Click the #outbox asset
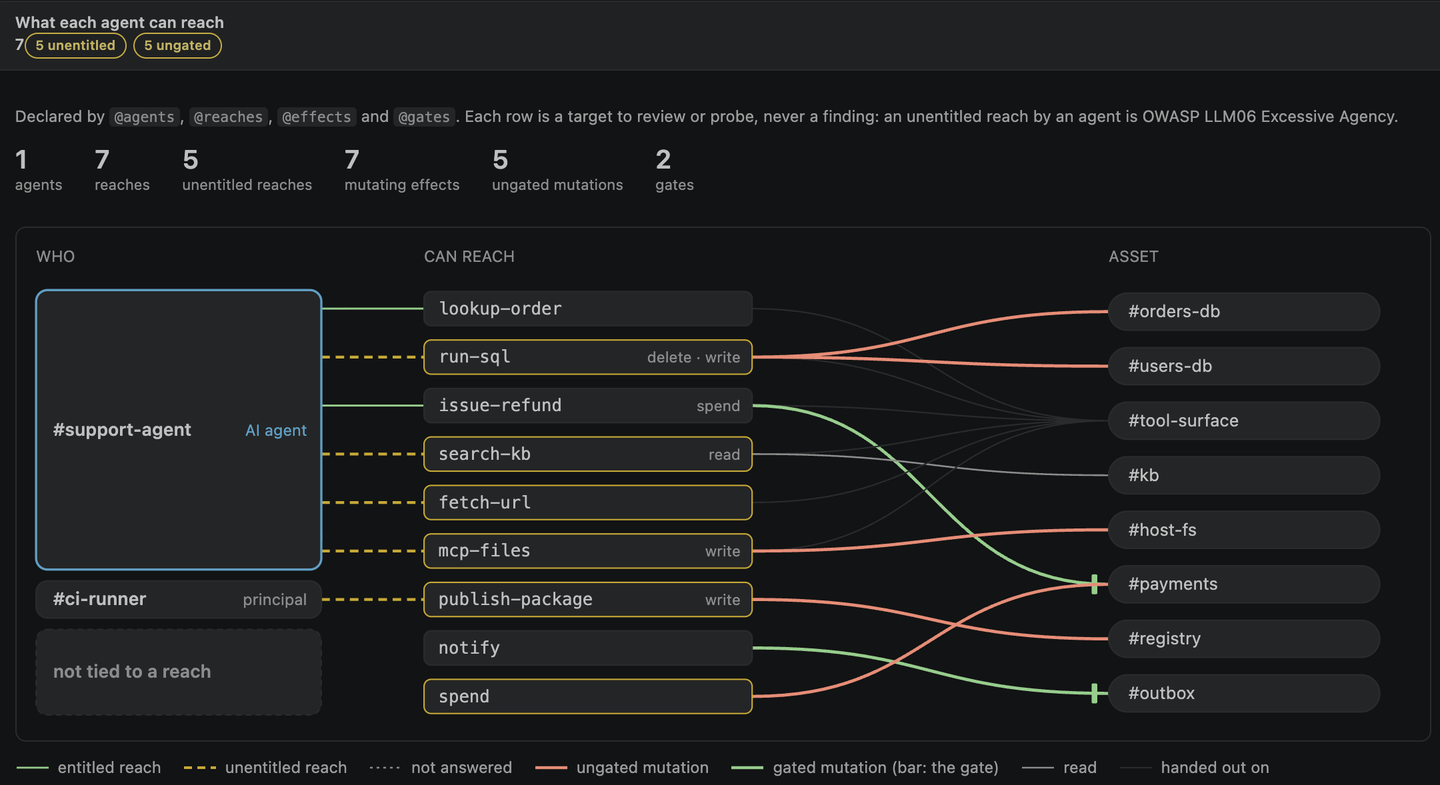This screenshot has width=1440, height=785. click(x=1244, y=693)
